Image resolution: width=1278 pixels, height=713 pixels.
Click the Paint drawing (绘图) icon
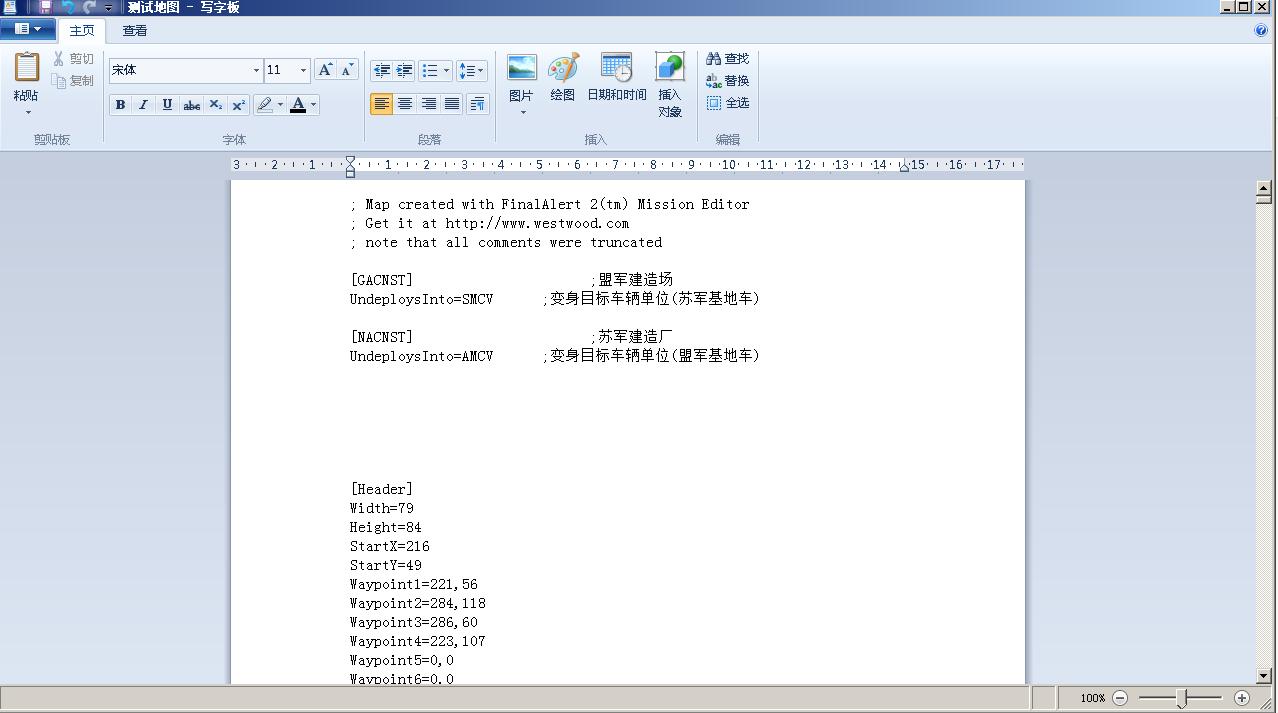pyautogui.click(x=563, y=69)
